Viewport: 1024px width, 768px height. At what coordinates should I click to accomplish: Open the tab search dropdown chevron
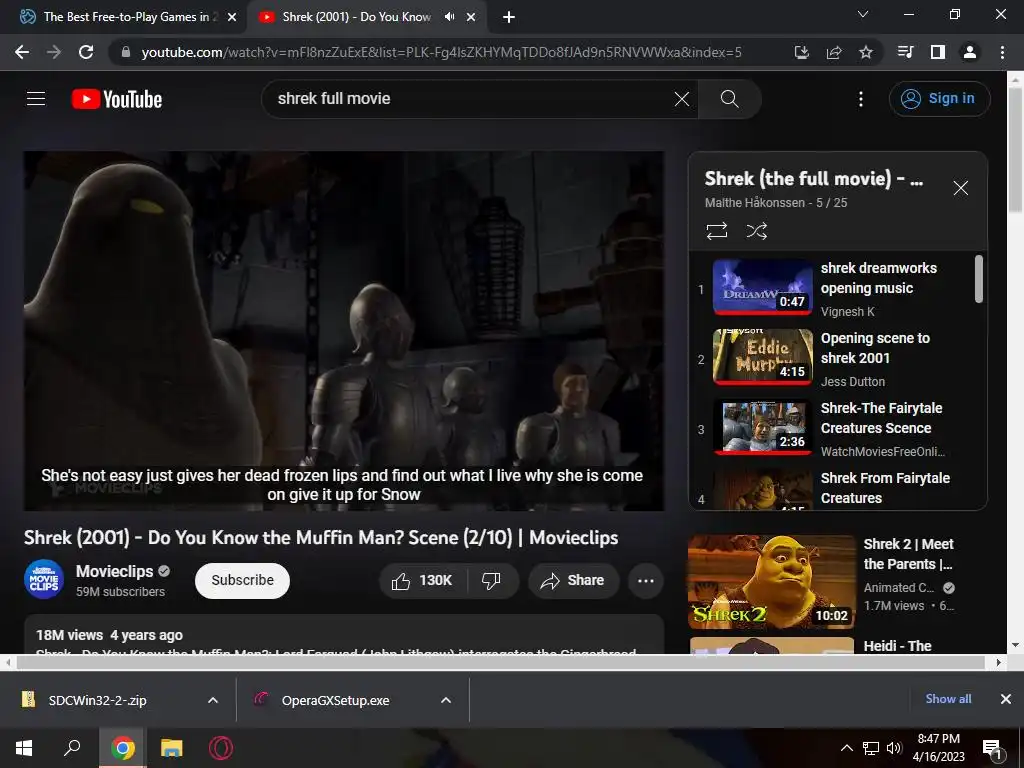pyautogui.click(x=863, y=14)
